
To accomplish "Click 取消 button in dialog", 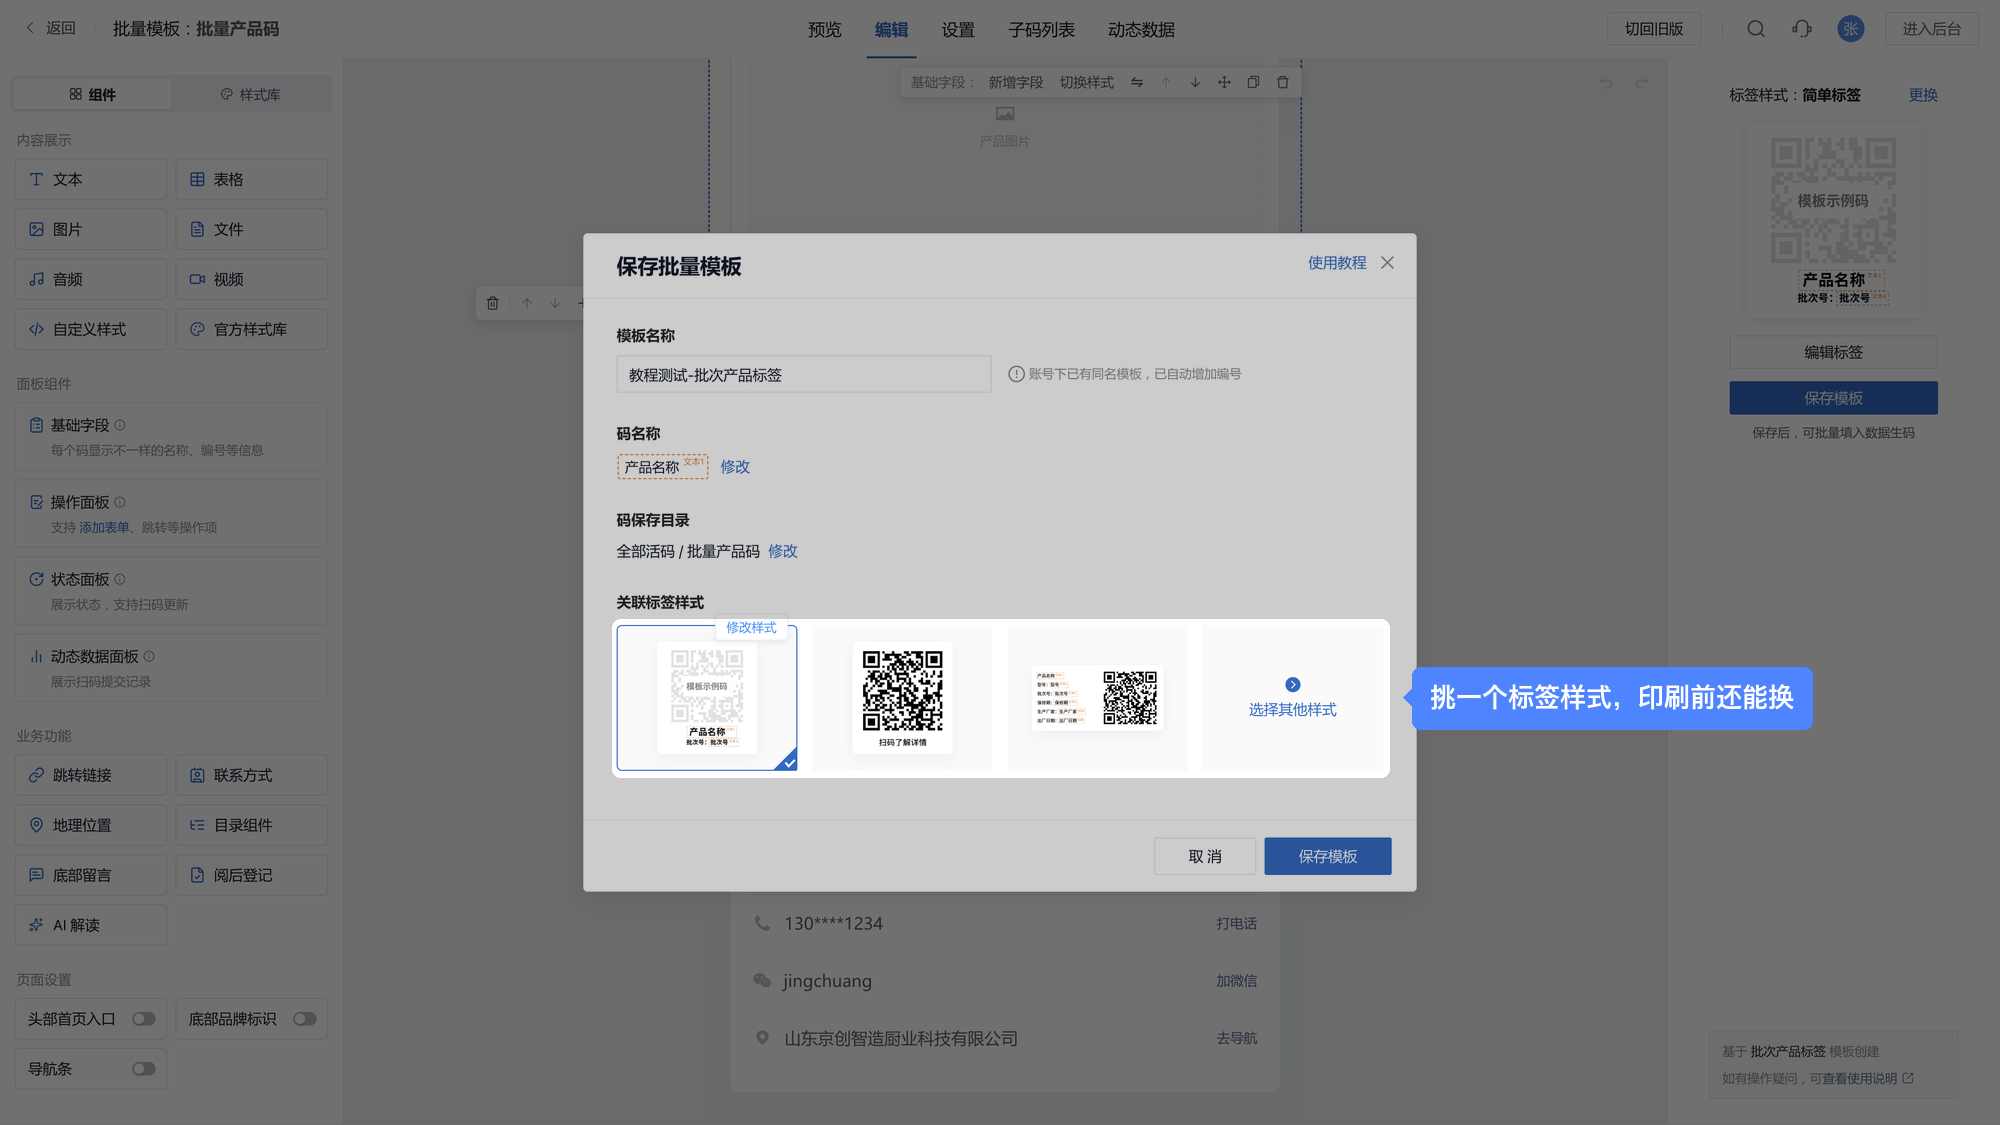I will click(1205, 856).
